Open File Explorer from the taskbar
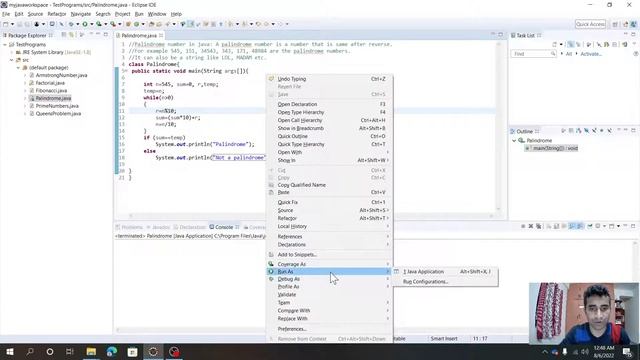The height and width of the screenshot is (360, 640). [91, 352]
